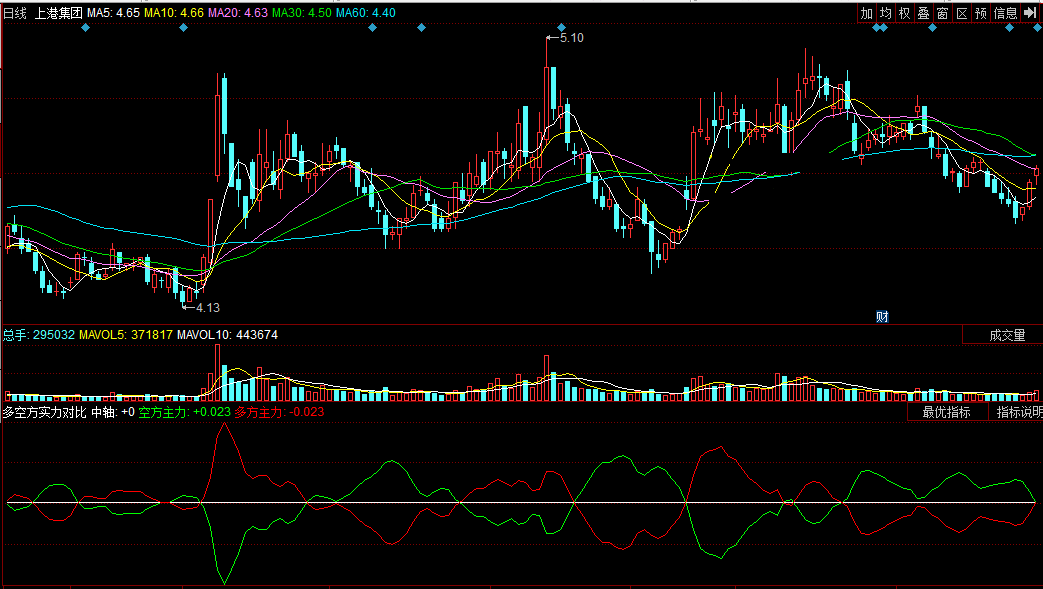Image resolution: width=1043 pixels, height=589 pixels.
Task: Open the 信息 info panel
Action: [1005, 13]
